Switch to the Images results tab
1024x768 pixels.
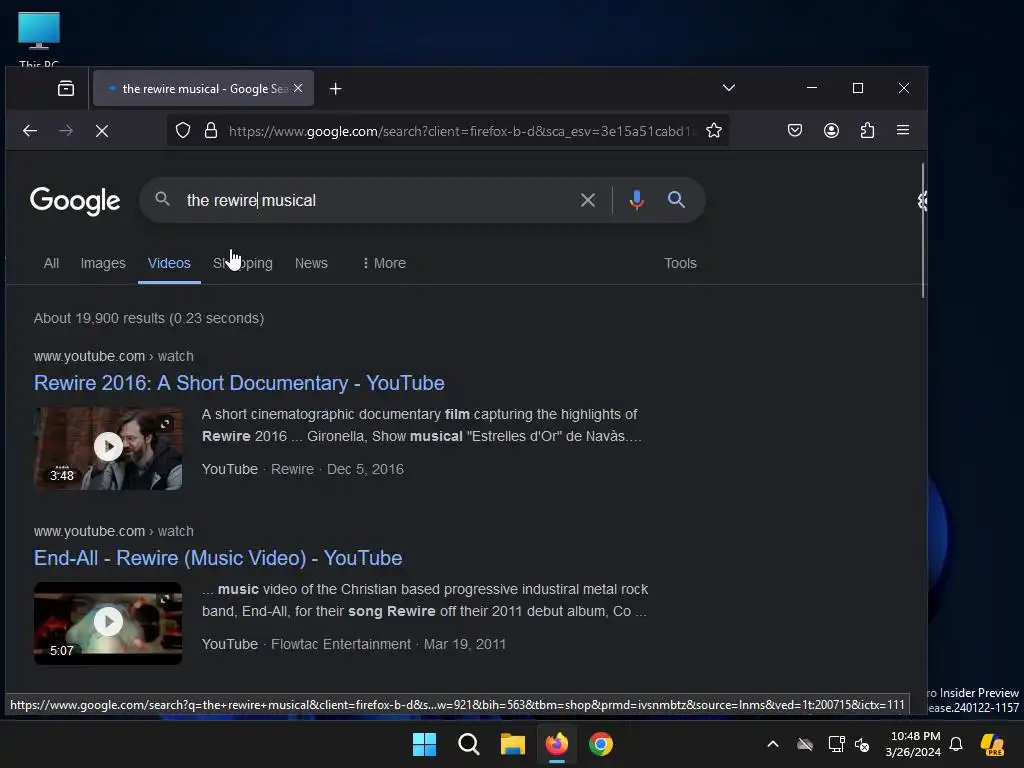point(103,263)
